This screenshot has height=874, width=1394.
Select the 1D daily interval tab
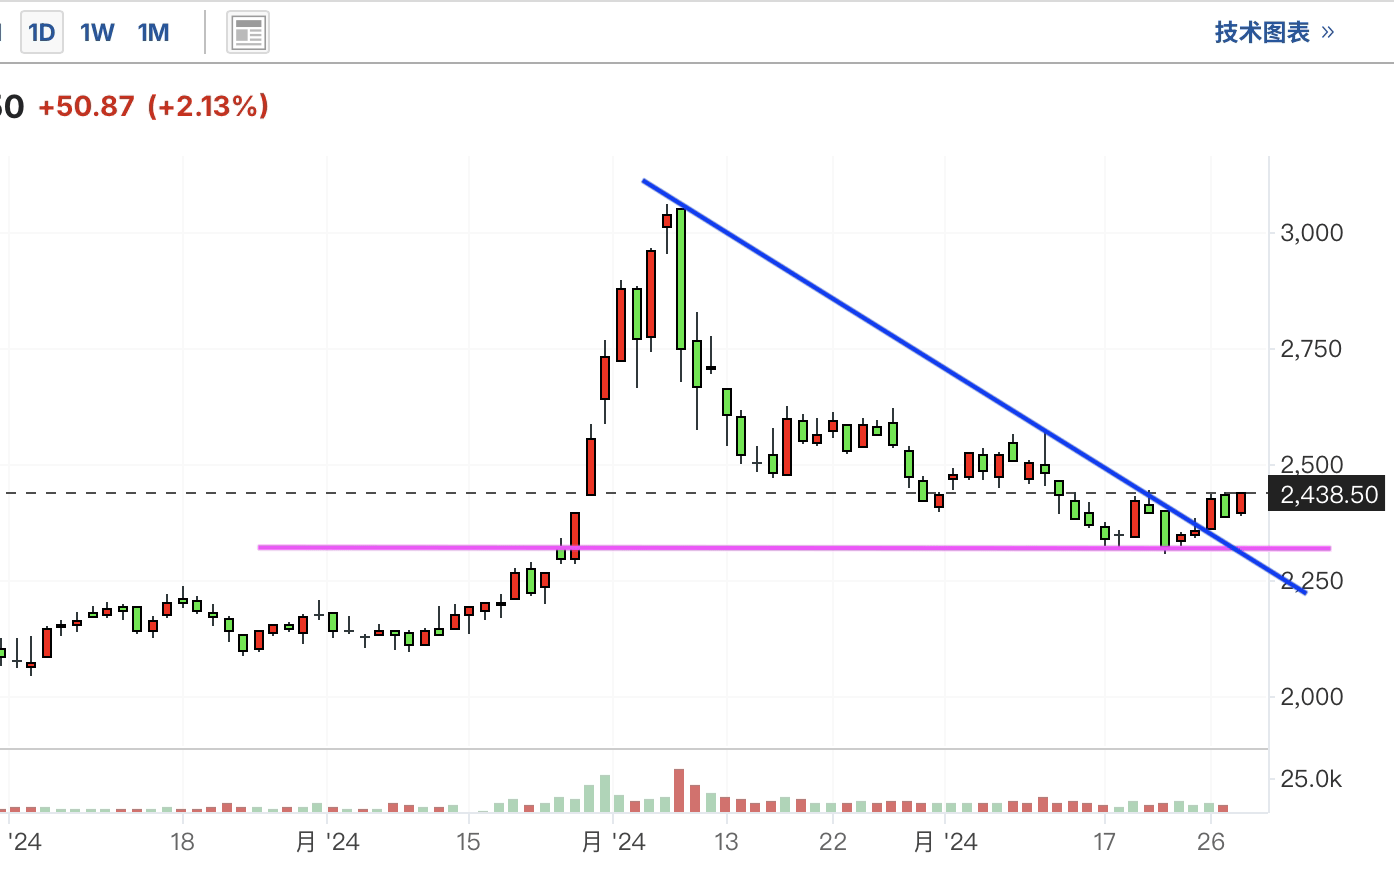tap(42, 32)
